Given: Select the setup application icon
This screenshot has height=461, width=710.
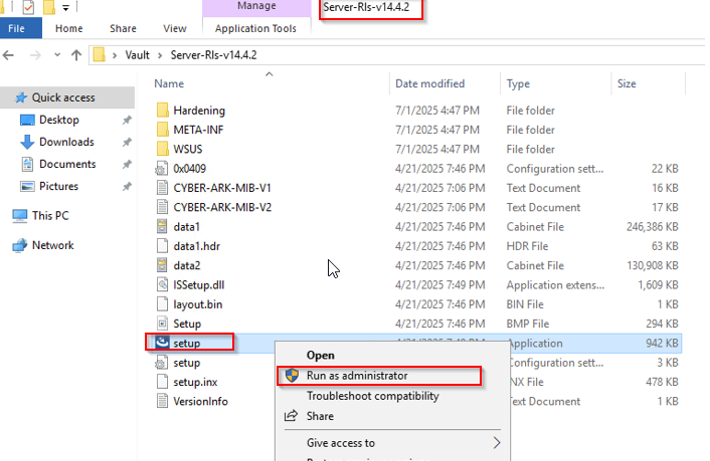Looking at the screenshot, I should tap(162, 343).
